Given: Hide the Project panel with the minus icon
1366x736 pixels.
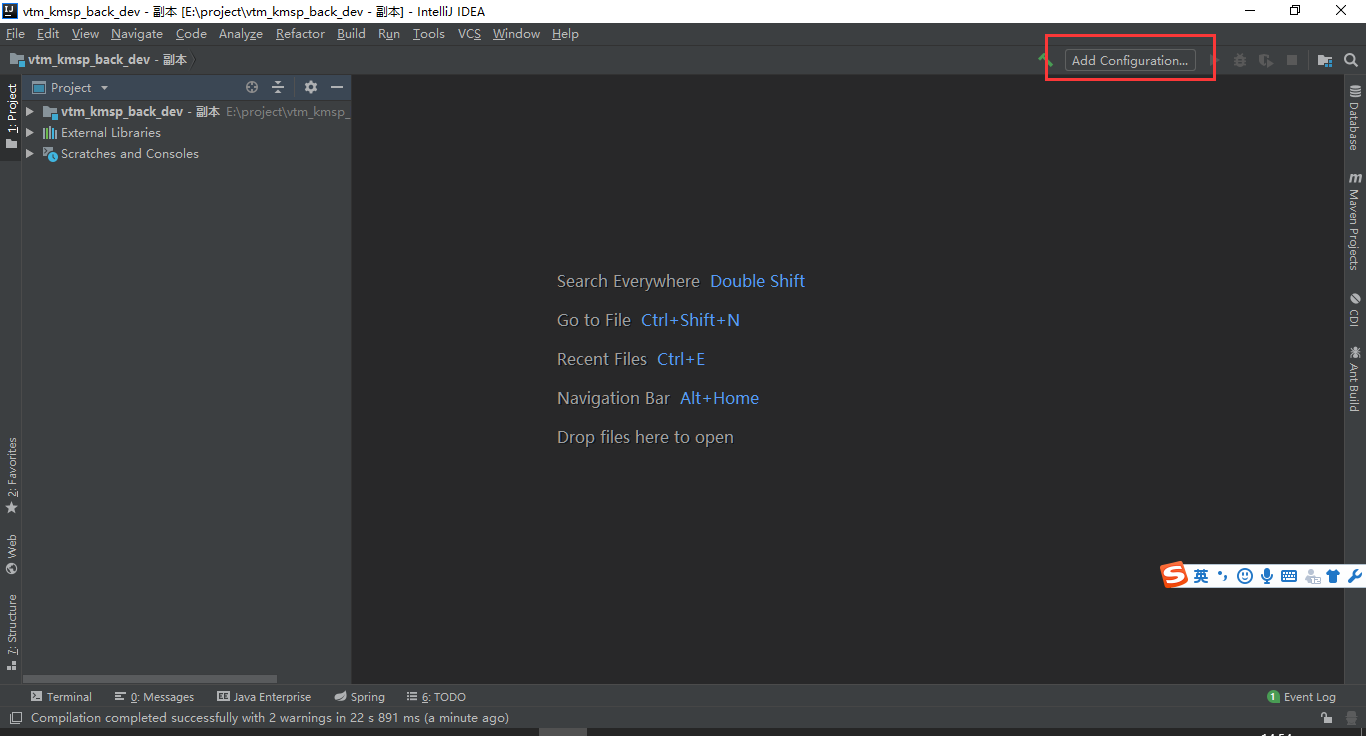Looking at the screenshot, I should pyautogui.click(x=337, y=87).
